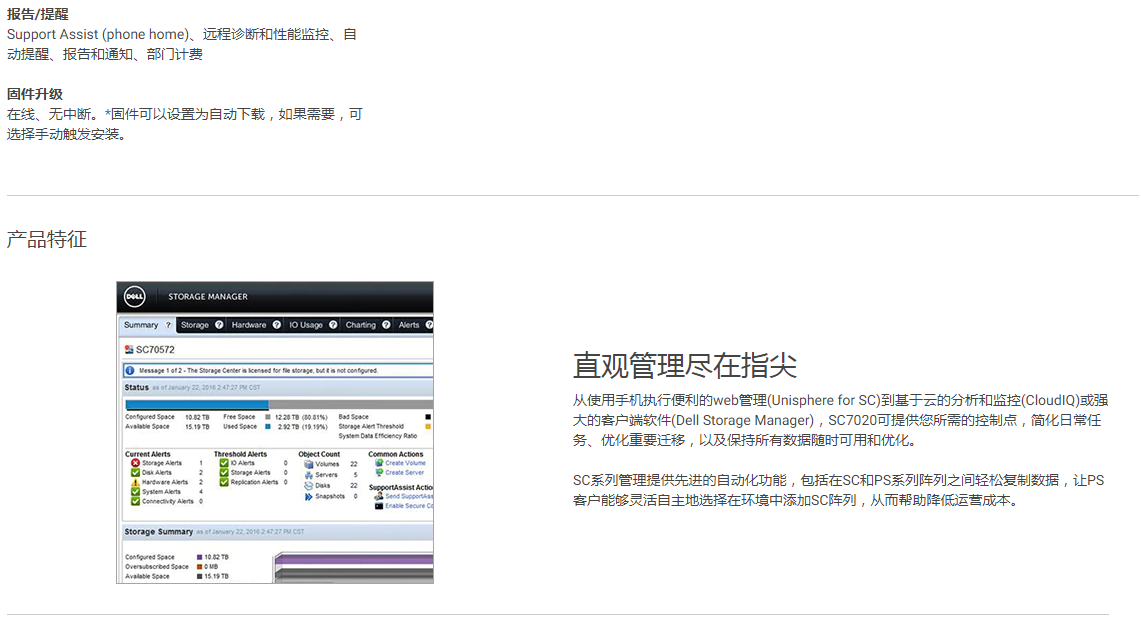This screenshot has height=623, width=1141.
Task: Click the '固件升级' heading
Action: pyautogui.click(x=35, y=94)
